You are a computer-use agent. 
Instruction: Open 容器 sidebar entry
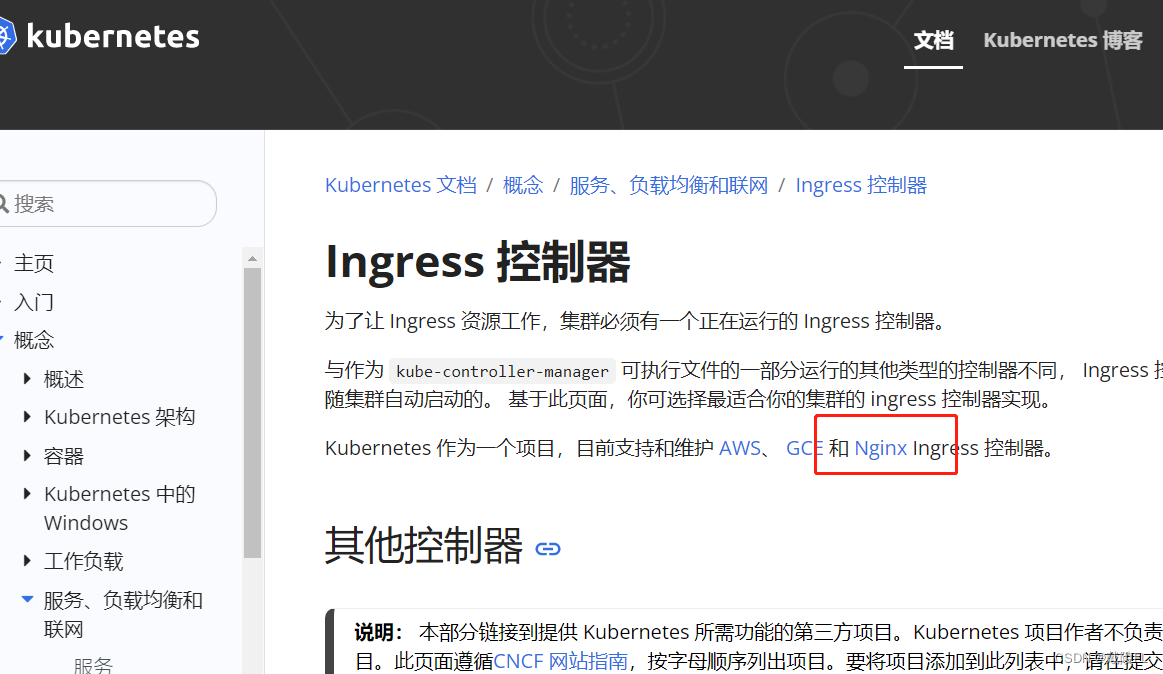tap(64, 456)
